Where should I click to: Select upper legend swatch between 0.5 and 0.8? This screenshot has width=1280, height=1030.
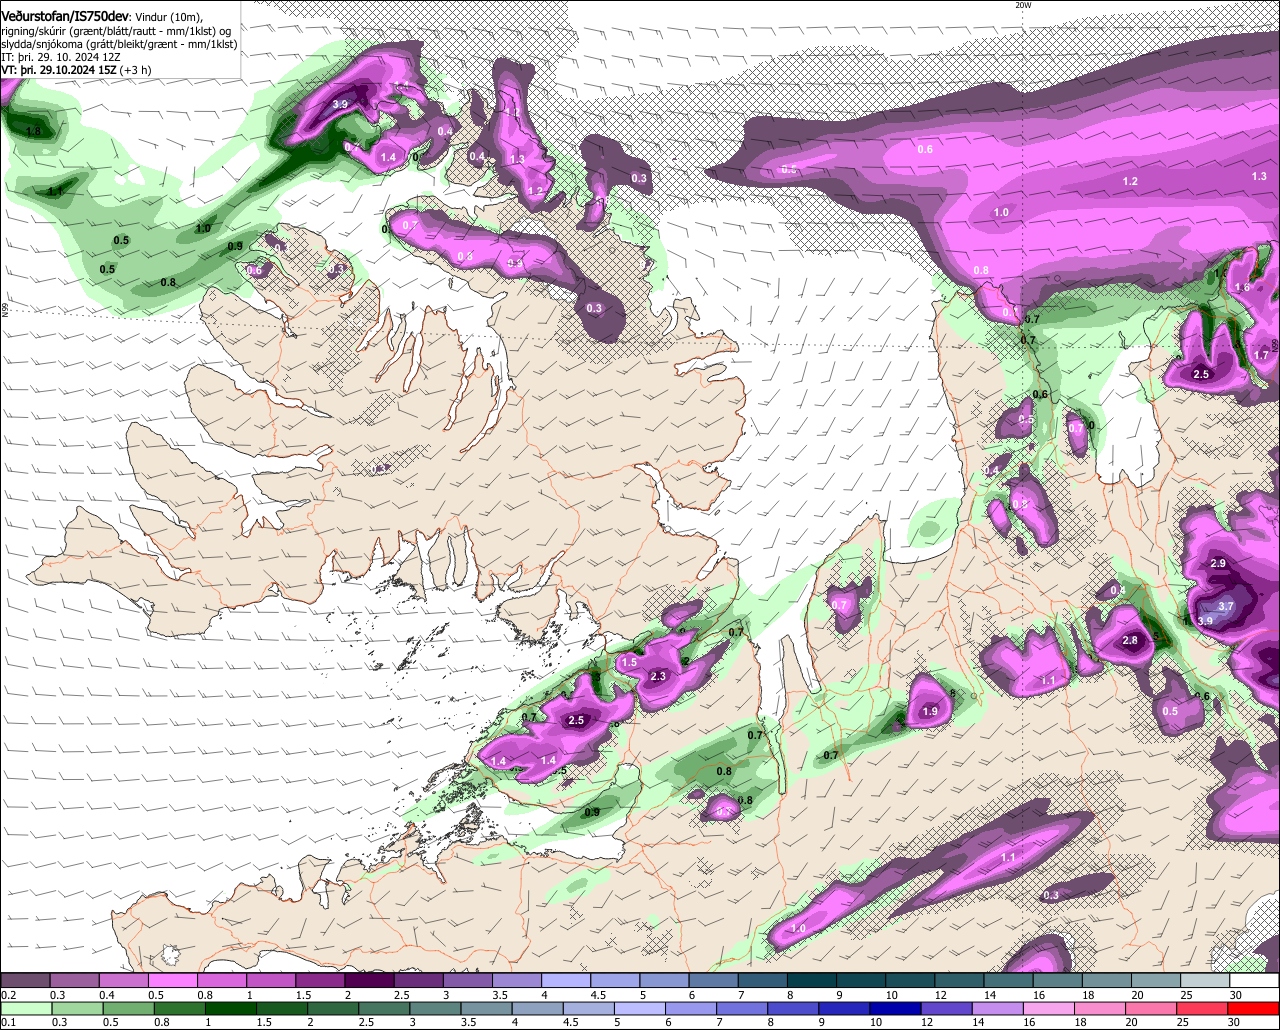(x=172, y=981)
